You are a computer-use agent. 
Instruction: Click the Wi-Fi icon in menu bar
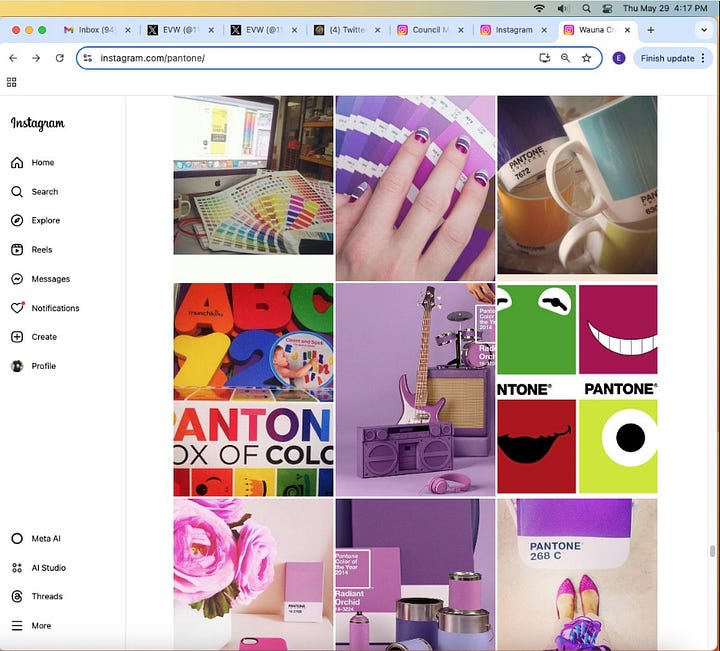tap(539, 8)
